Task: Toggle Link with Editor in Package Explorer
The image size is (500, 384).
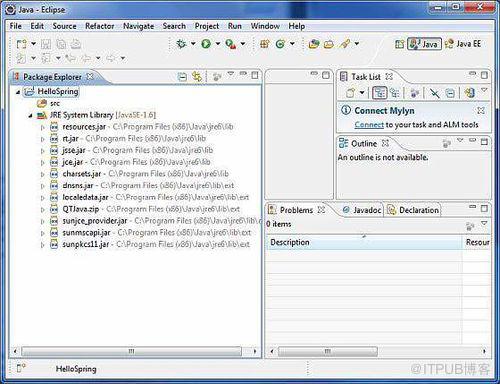Action: click(x=197, y=77)
